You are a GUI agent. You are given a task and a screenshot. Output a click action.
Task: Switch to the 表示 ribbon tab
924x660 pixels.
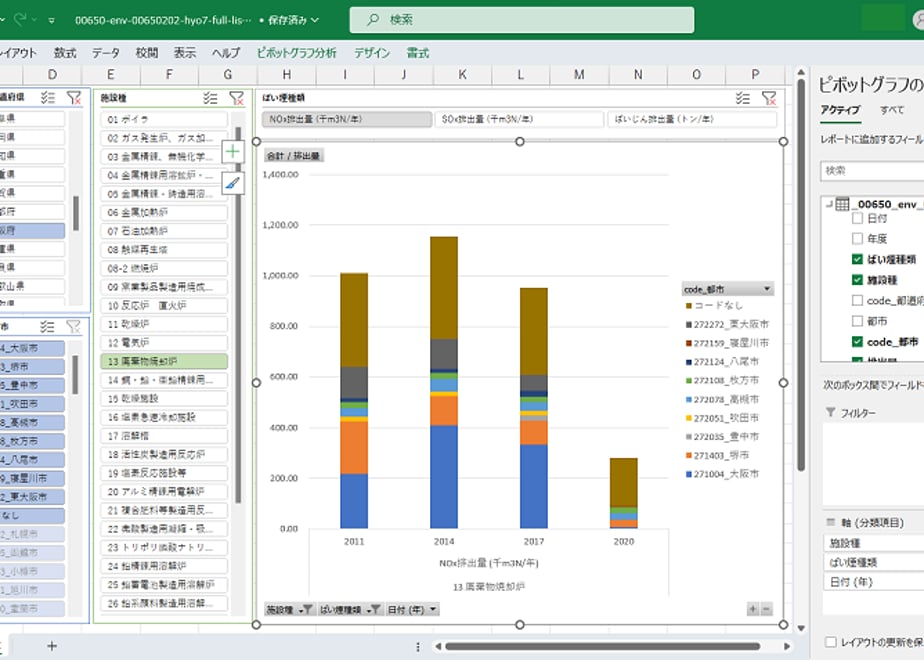pyautogui.click(x=184, y=53)
